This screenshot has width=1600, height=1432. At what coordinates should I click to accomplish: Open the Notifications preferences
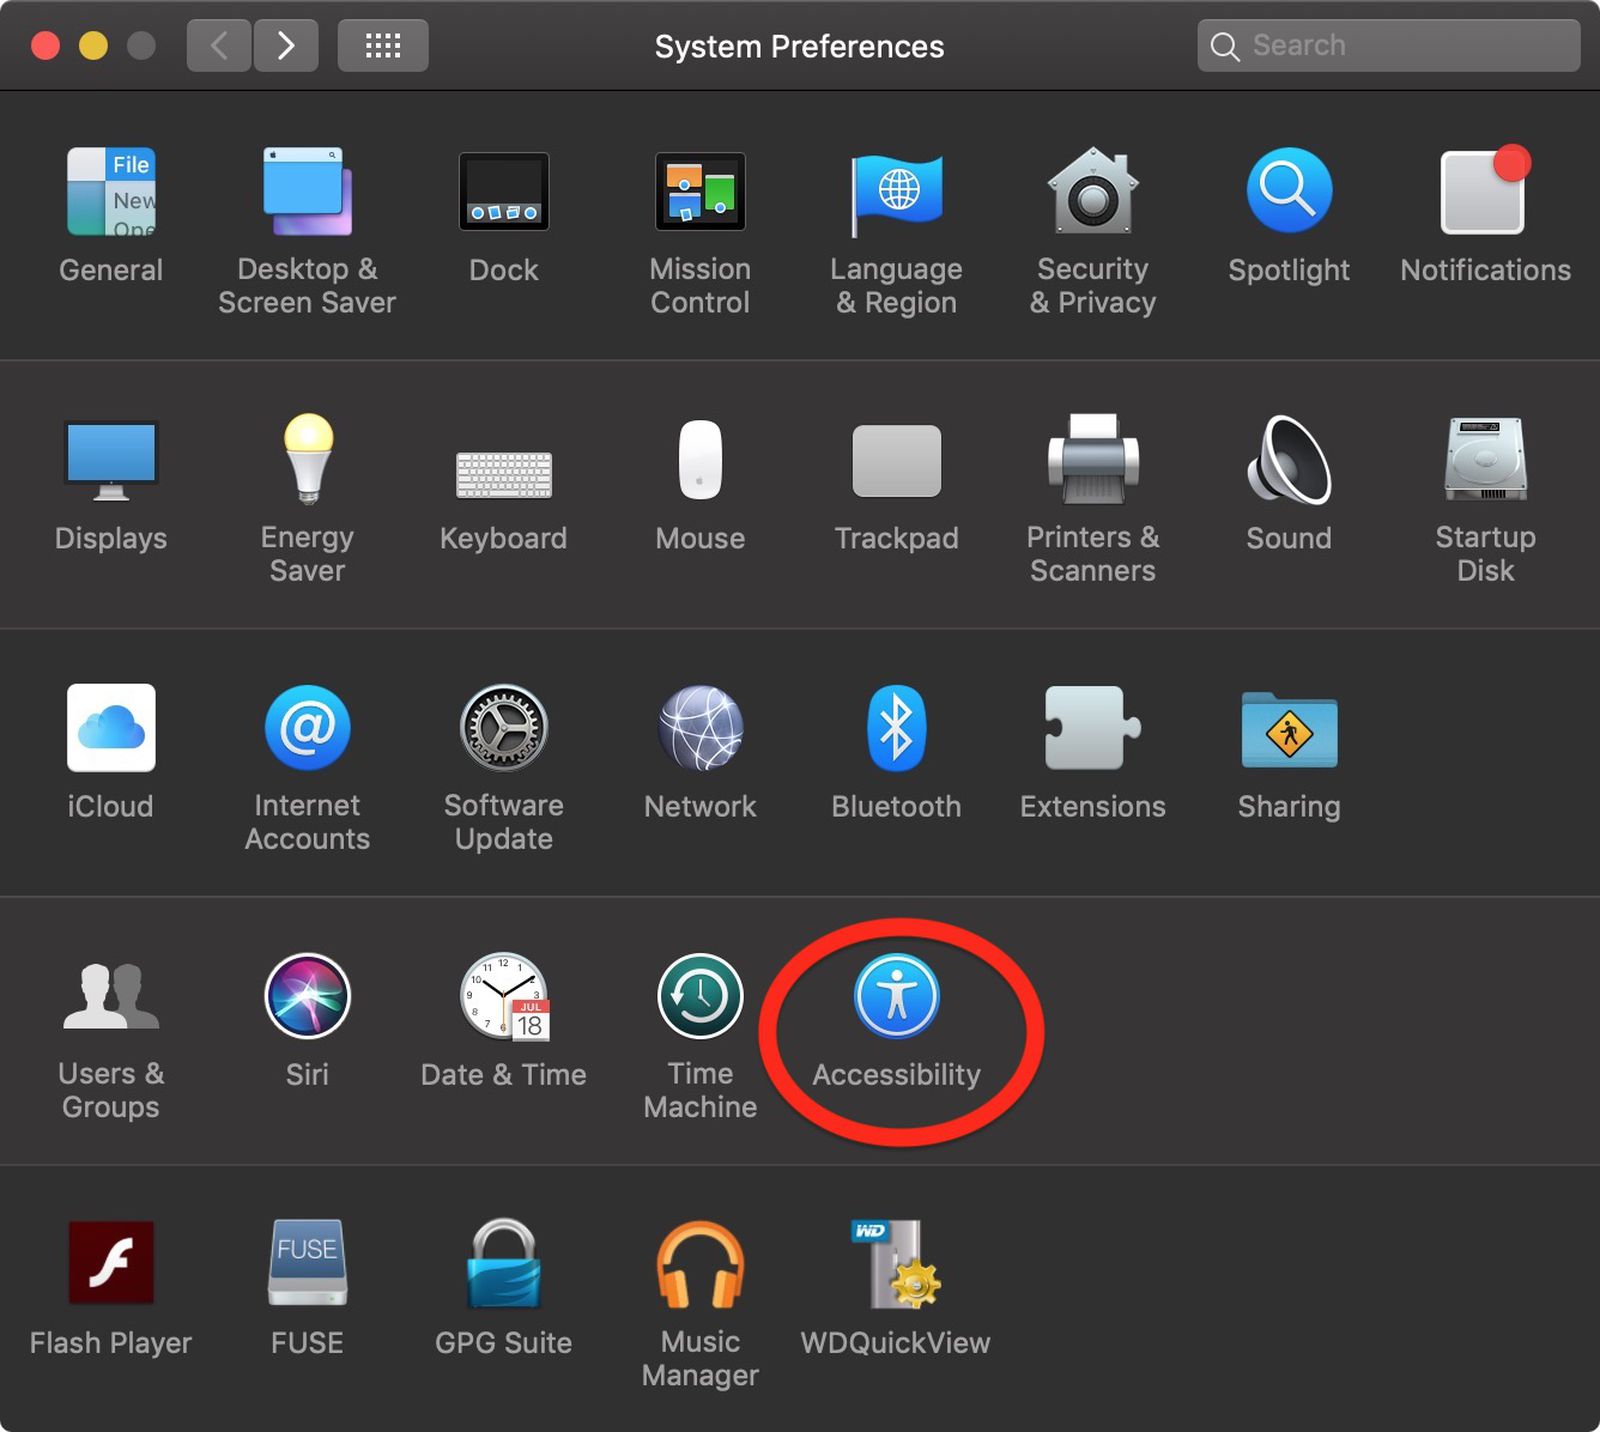(1485, 192)
